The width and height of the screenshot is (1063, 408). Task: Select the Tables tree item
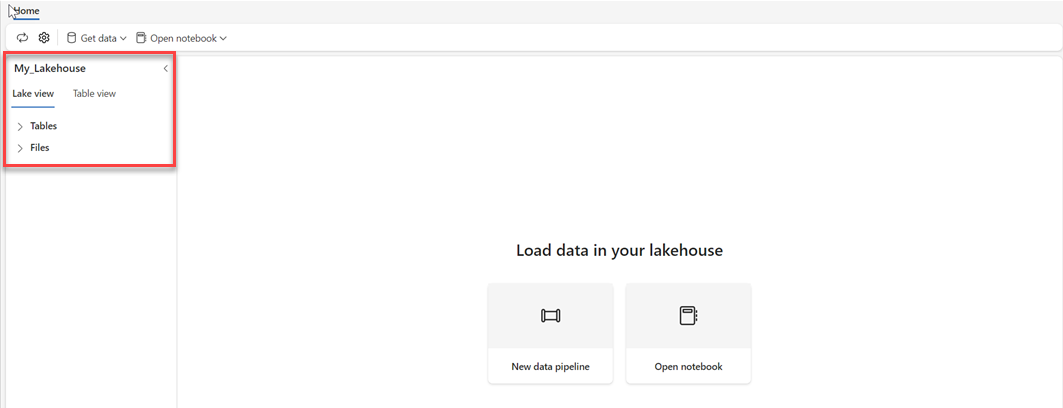(x=43, y=127)
